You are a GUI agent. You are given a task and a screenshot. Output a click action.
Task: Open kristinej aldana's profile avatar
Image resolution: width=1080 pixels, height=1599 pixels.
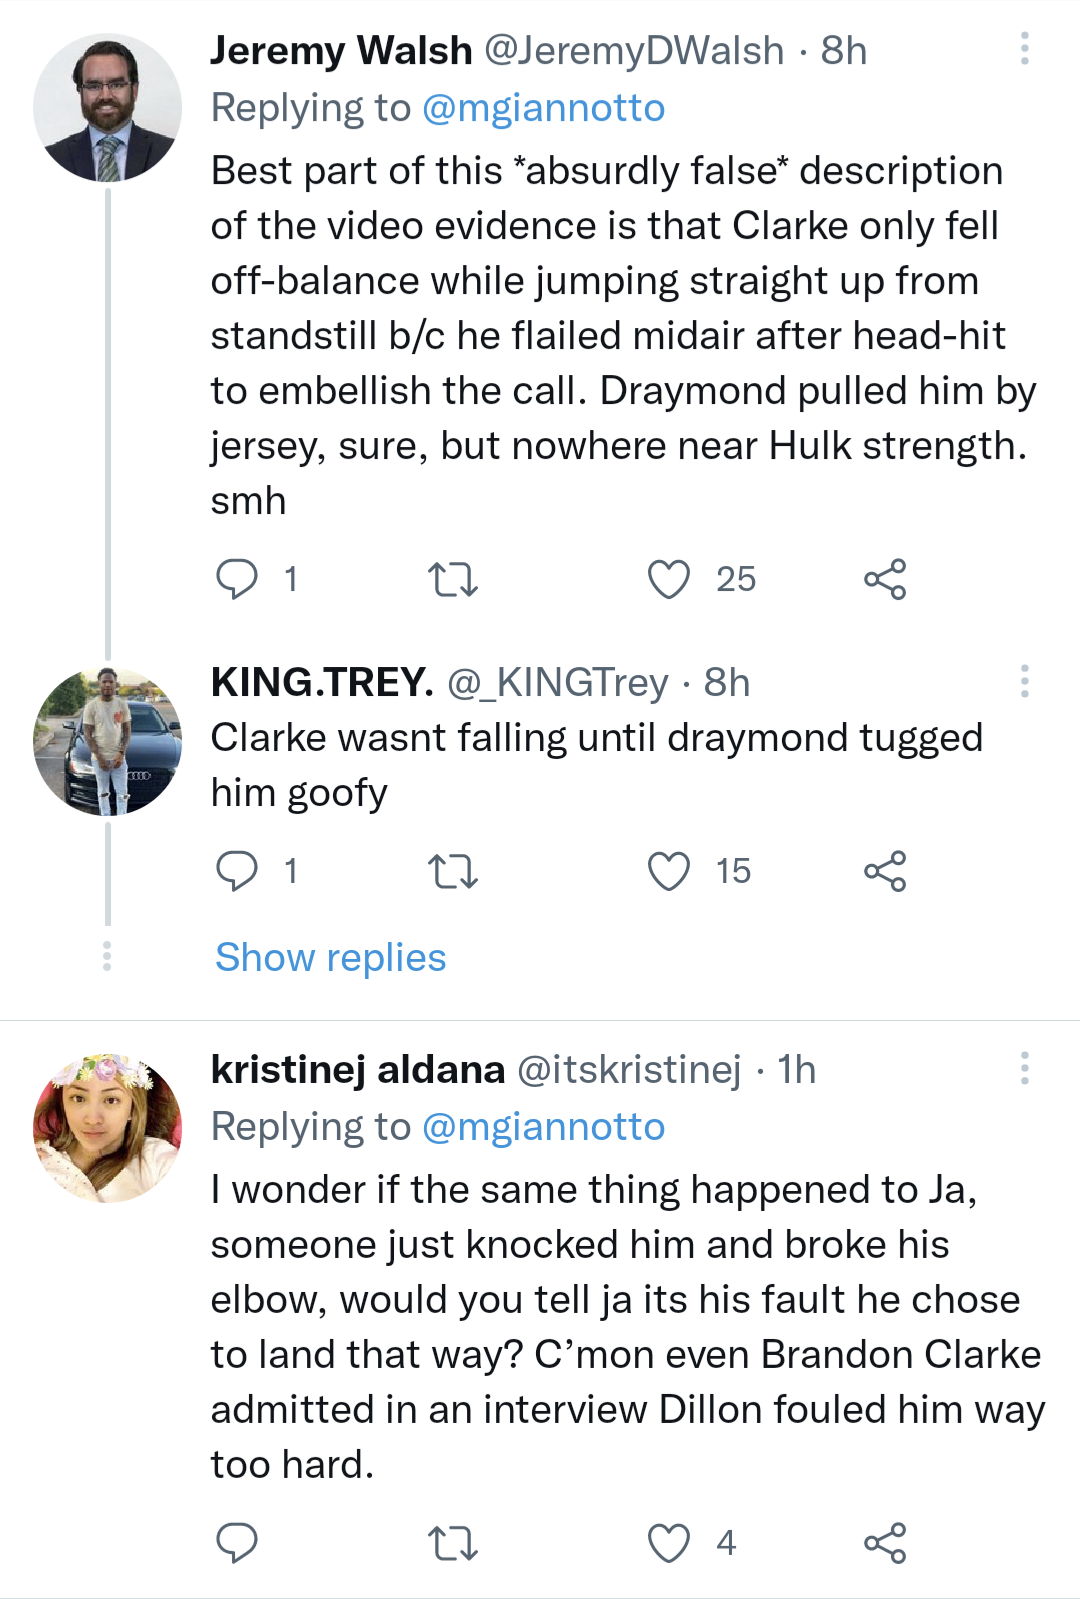[108, 1127]
